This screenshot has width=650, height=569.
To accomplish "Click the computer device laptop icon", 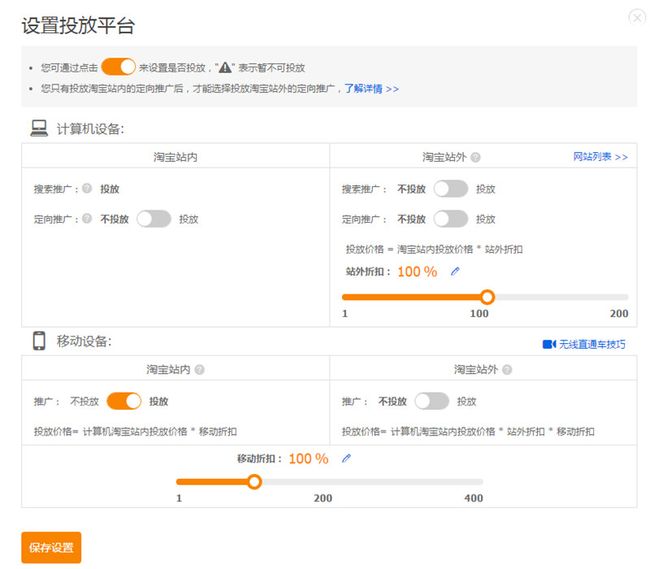I will pos(39,128).
